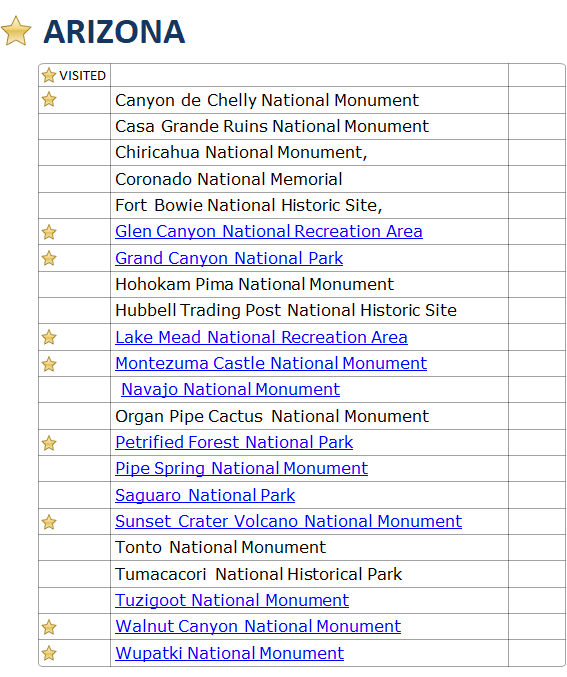
Task: Click visited star for Wupatki row
Action: (x=49, y=653)
